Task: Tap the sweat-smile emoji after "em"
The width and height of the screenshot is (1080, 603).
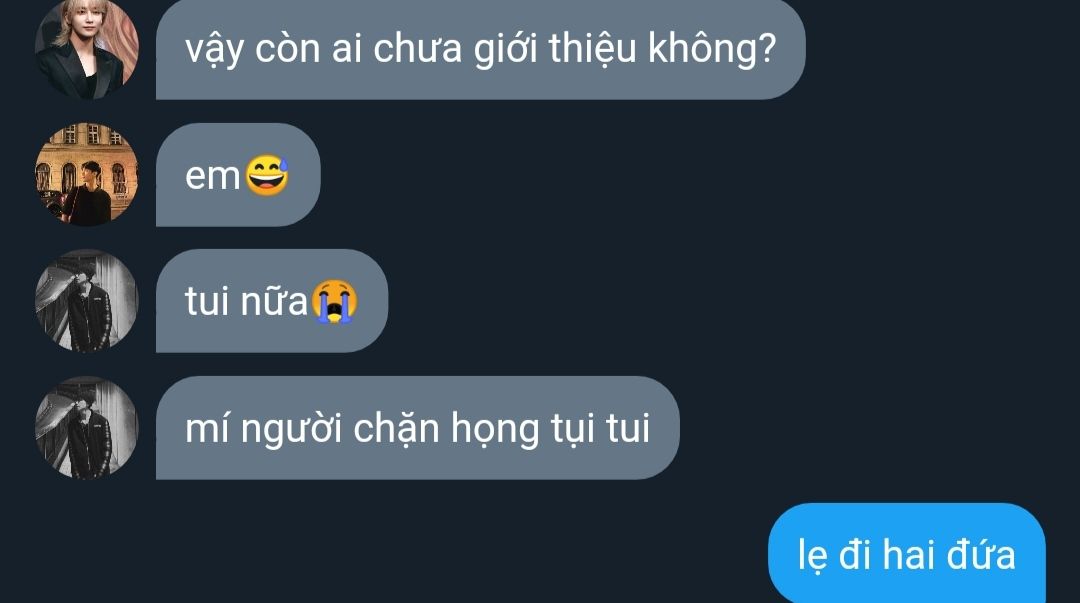Action: point(267,175)
